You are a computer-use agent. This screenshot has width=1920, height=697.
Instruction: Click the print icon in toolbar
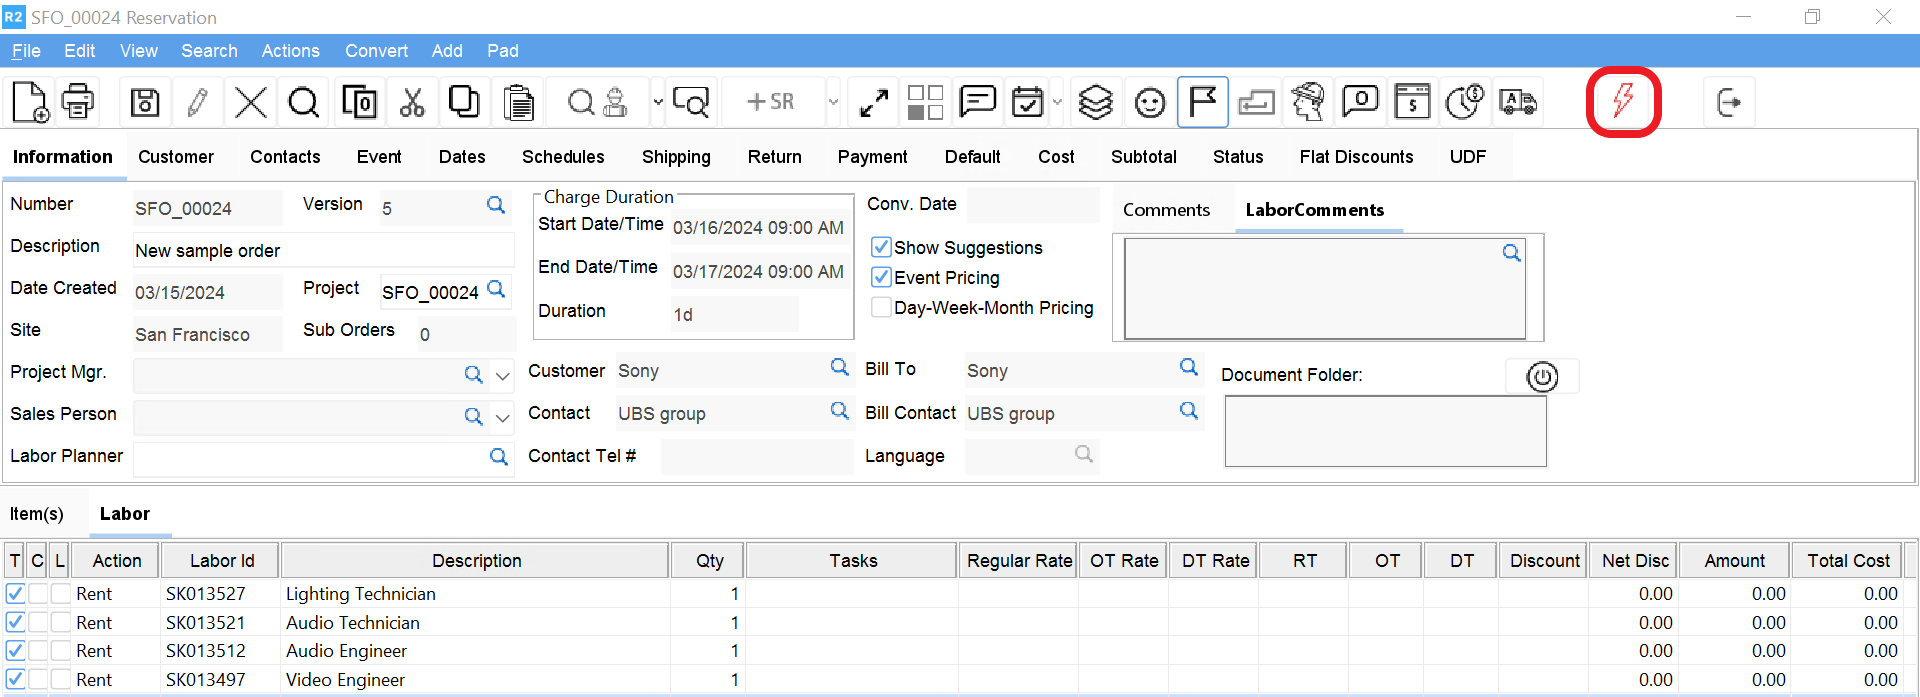coord(78,102)
